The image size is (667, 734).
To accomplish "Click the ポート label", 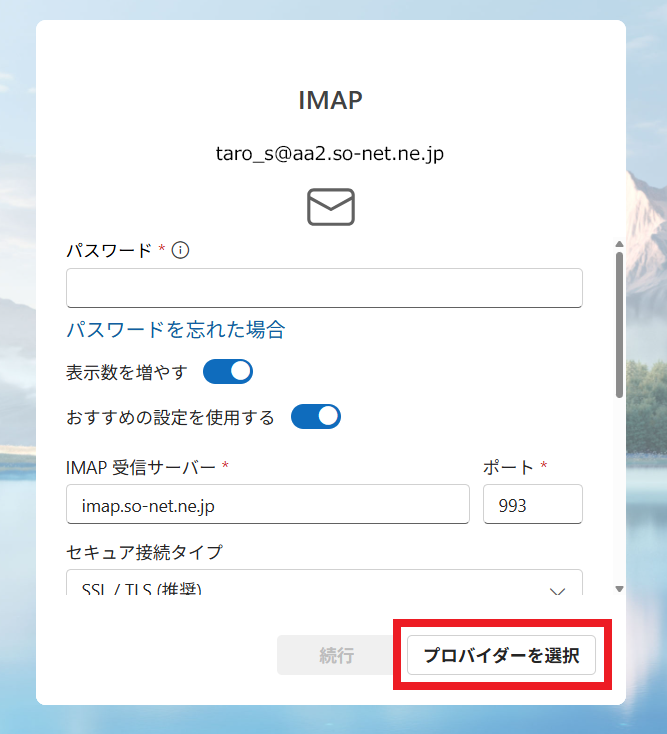I will [x=509, y=467].
